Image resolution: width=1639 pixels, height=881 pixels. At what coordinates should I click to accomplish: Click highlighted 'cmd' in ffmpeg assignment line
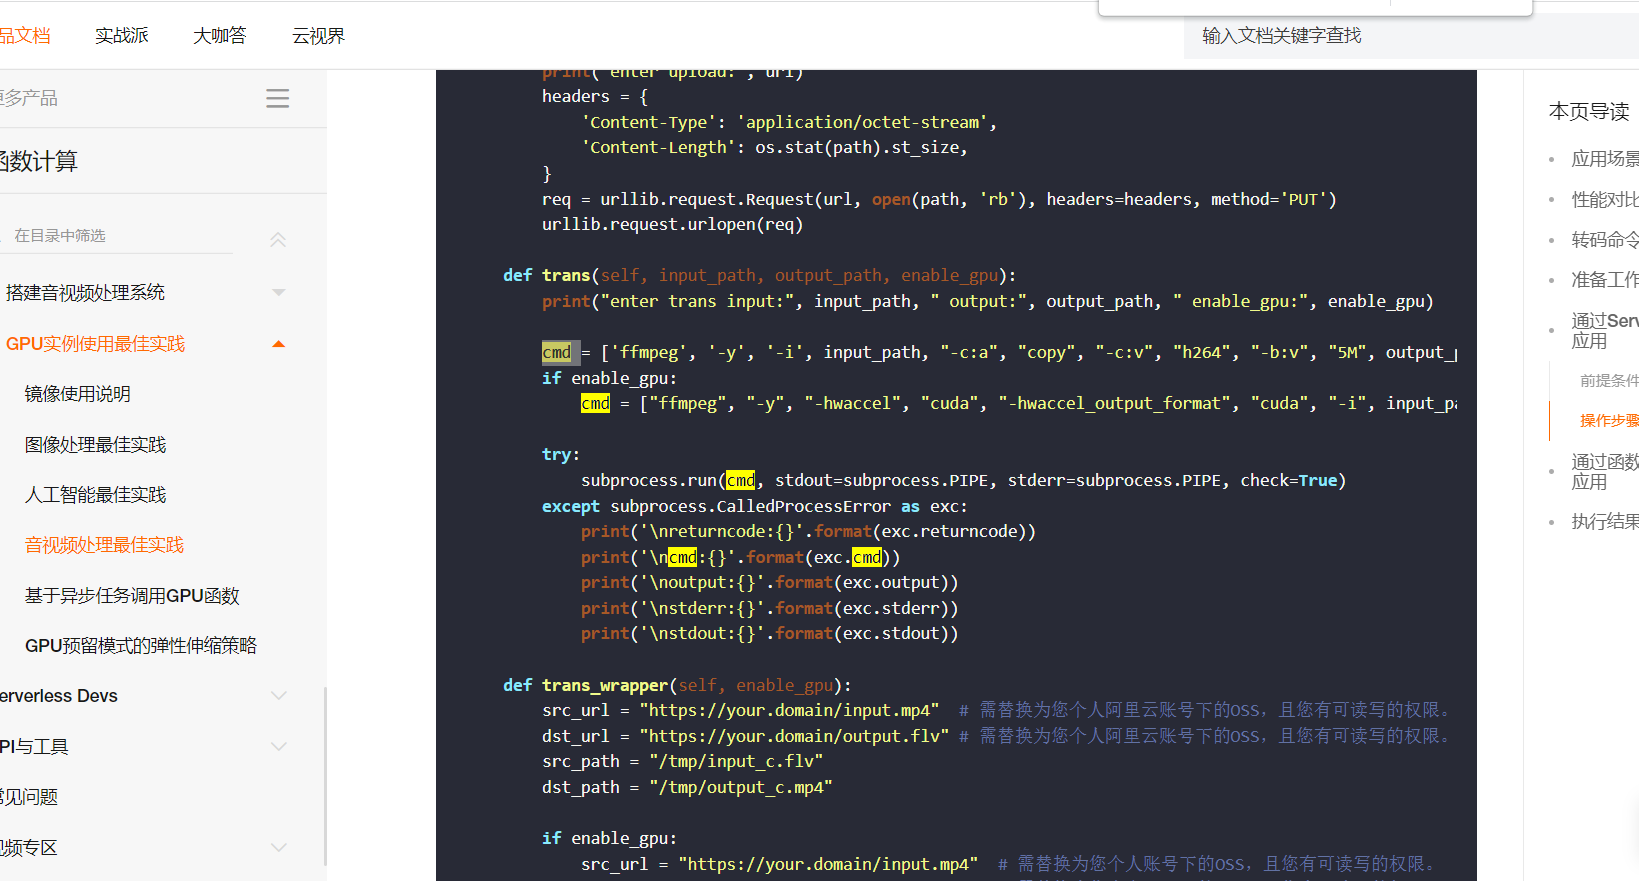tap(557, 352)
